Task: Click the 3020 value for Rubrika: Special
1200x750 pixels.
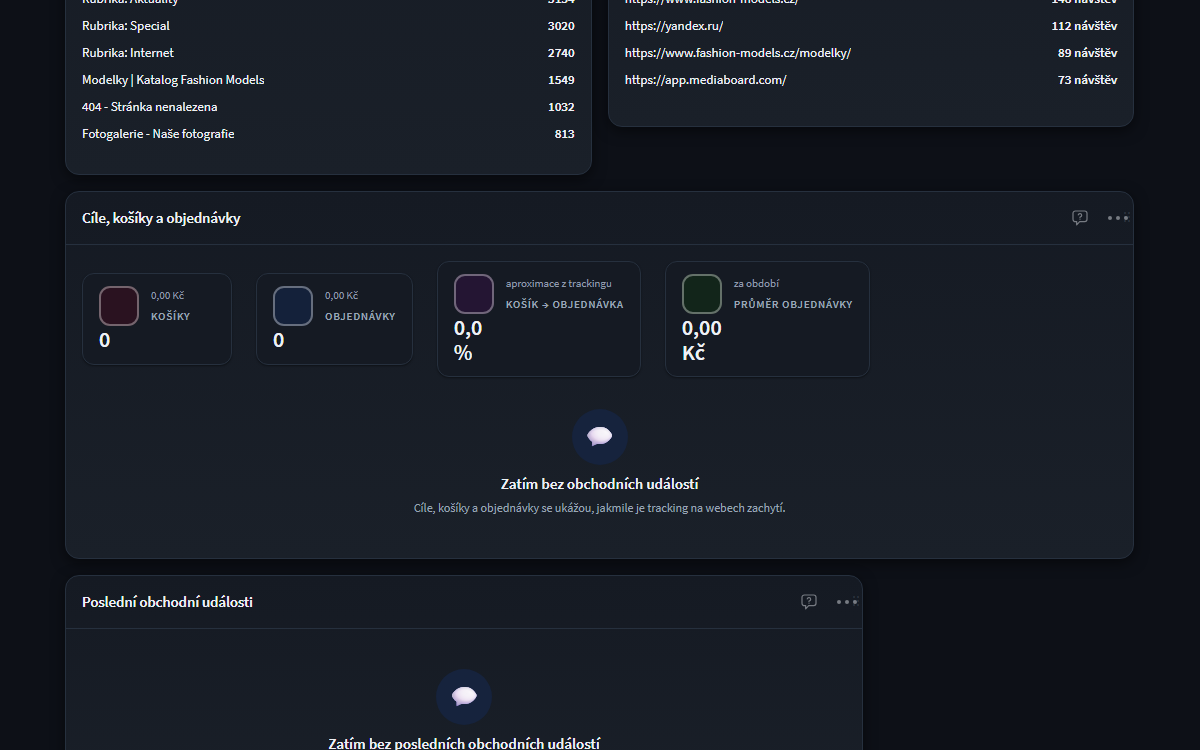Action: tap(561, 26)
